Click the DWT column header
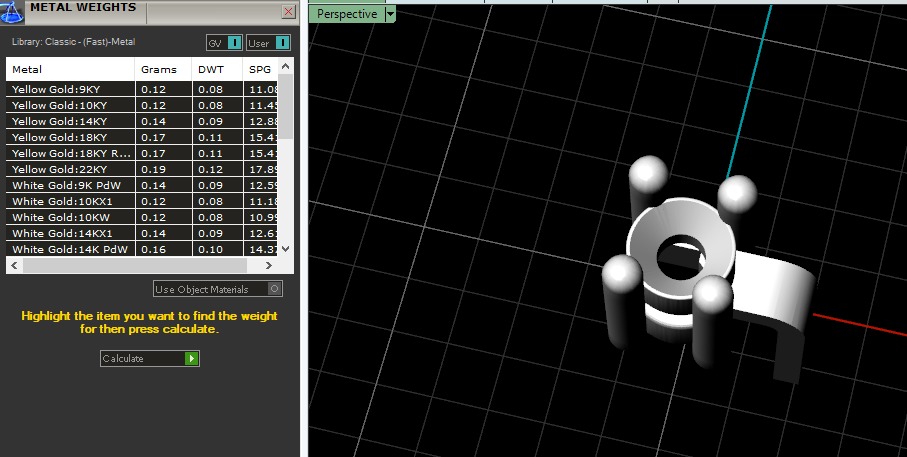 pyautogui.click(x=217, y=69)
